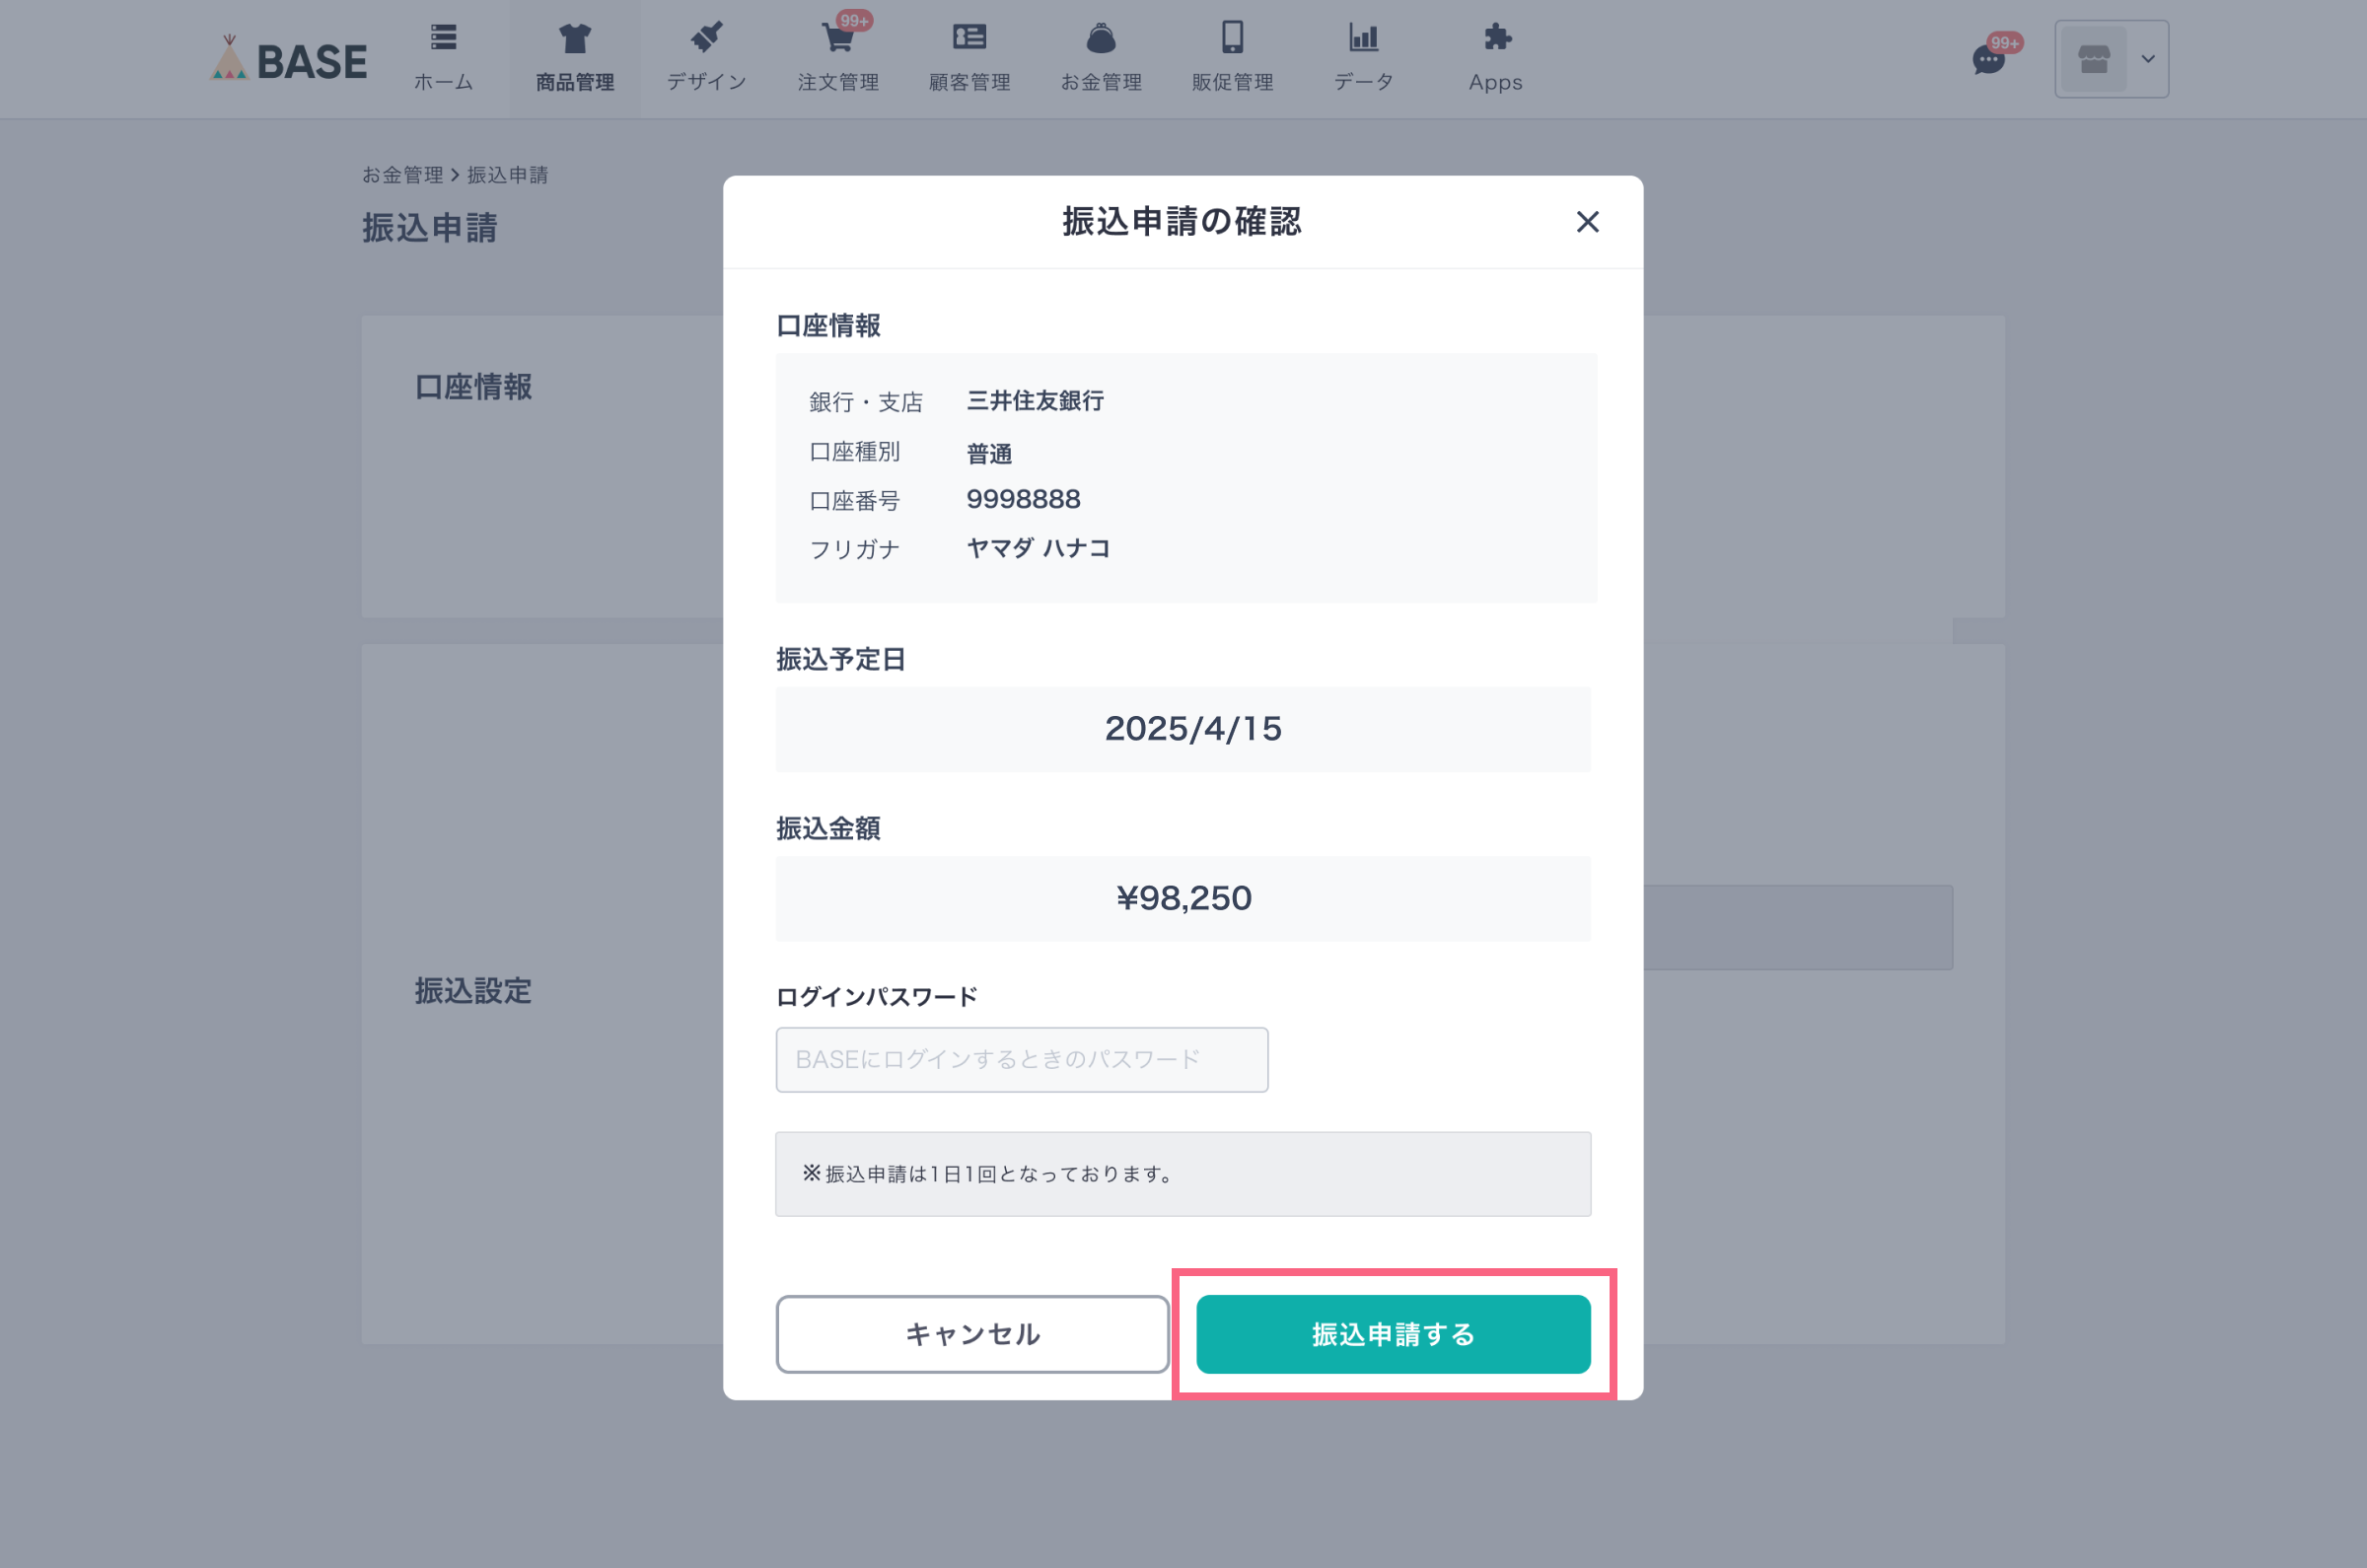The height and width of the screenshot is (1568, 2367).
Task: Click the dialog title 振込申請の確認
Action: [1182, 222]
